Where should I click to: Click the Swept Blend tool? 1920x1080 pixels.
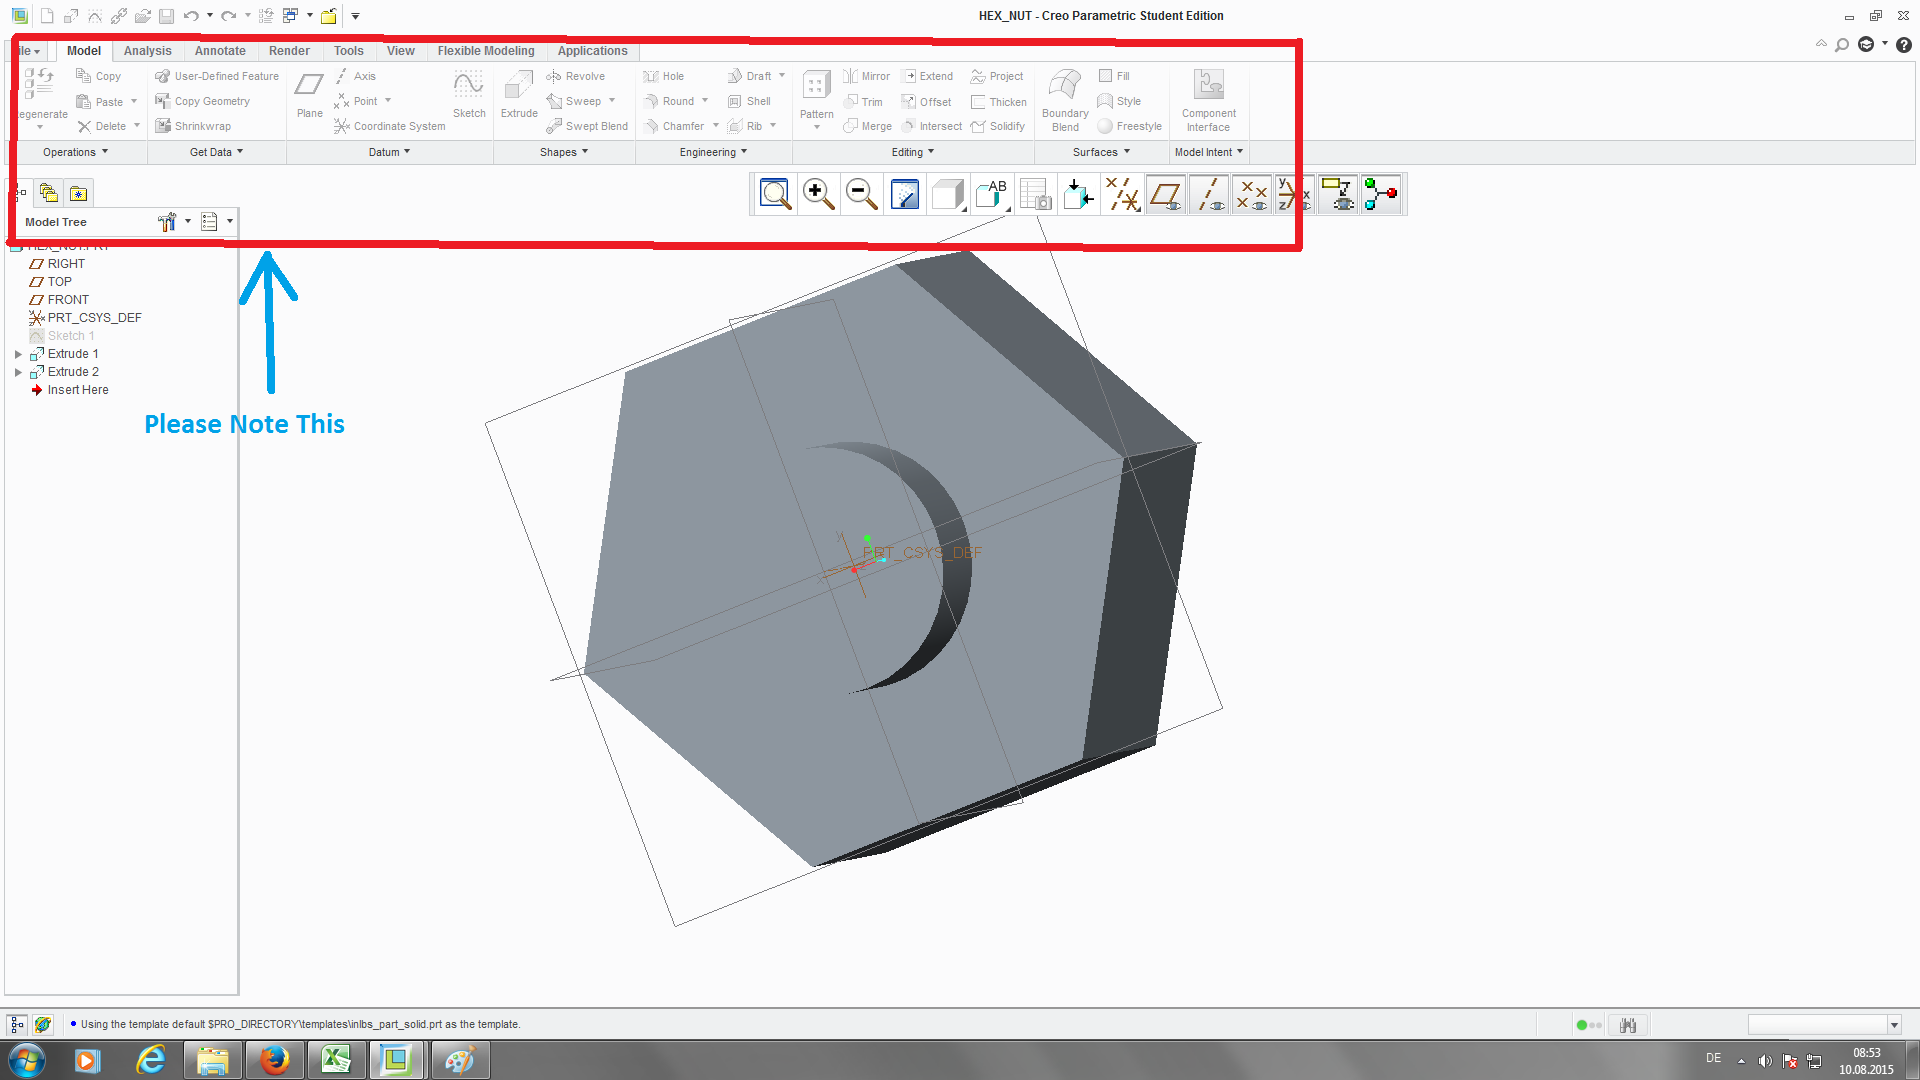[x=587, y=126]
